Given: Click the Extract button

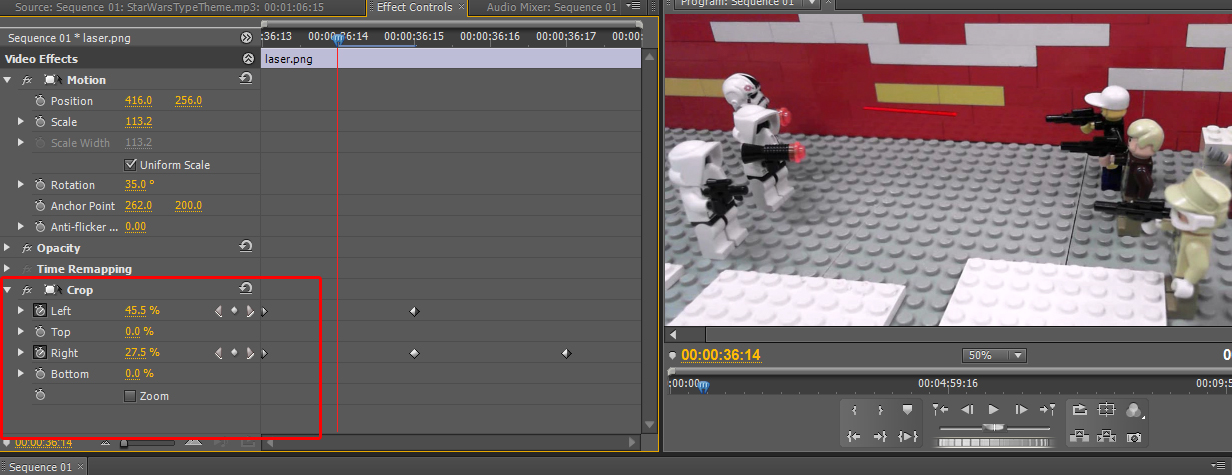Looking at the screenshot, I should click(x=1106, y=436).
